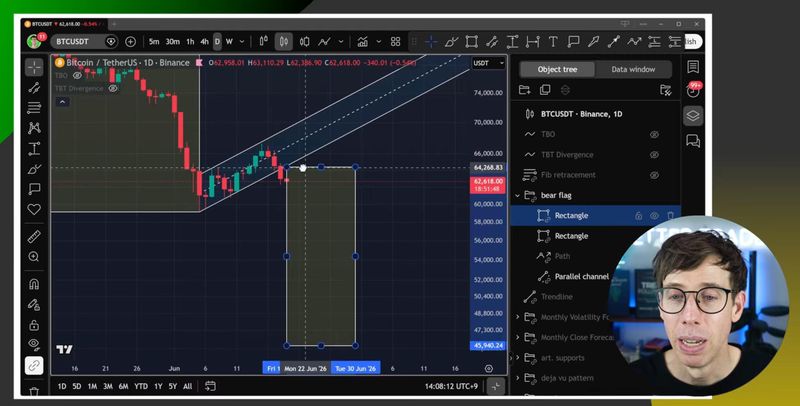Select the 5m timeframe
The image size is (800, 406).
(x=154, y=42)
